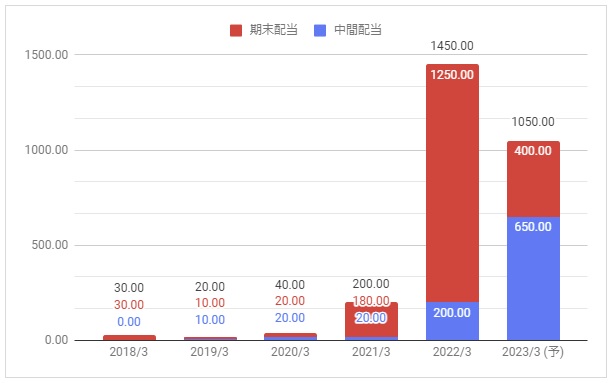The width and height of the screenshot is (614, 383).
Task: Click the 2020/3 axis label
Action: pos(290,352)
